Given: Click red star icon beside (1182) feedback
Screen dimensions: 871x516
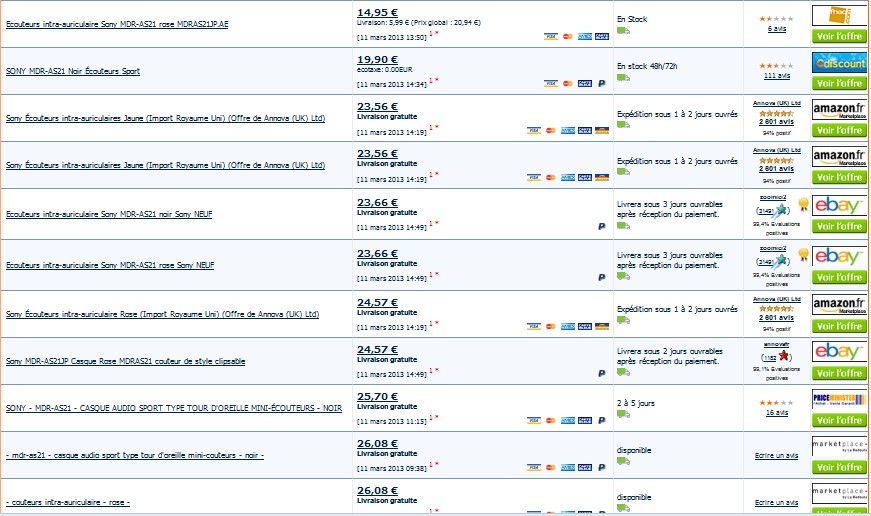Looking at the screenshot, I should pos(784,355).
